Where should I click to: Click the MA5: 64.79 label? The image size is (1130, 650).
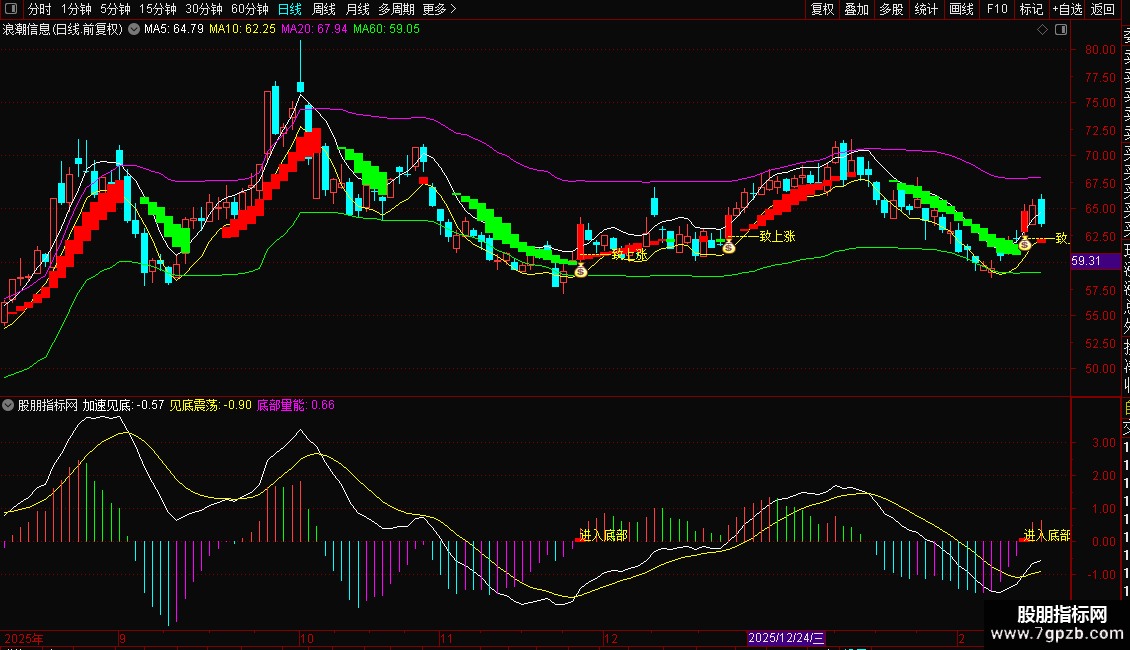[x=174, y=30]
